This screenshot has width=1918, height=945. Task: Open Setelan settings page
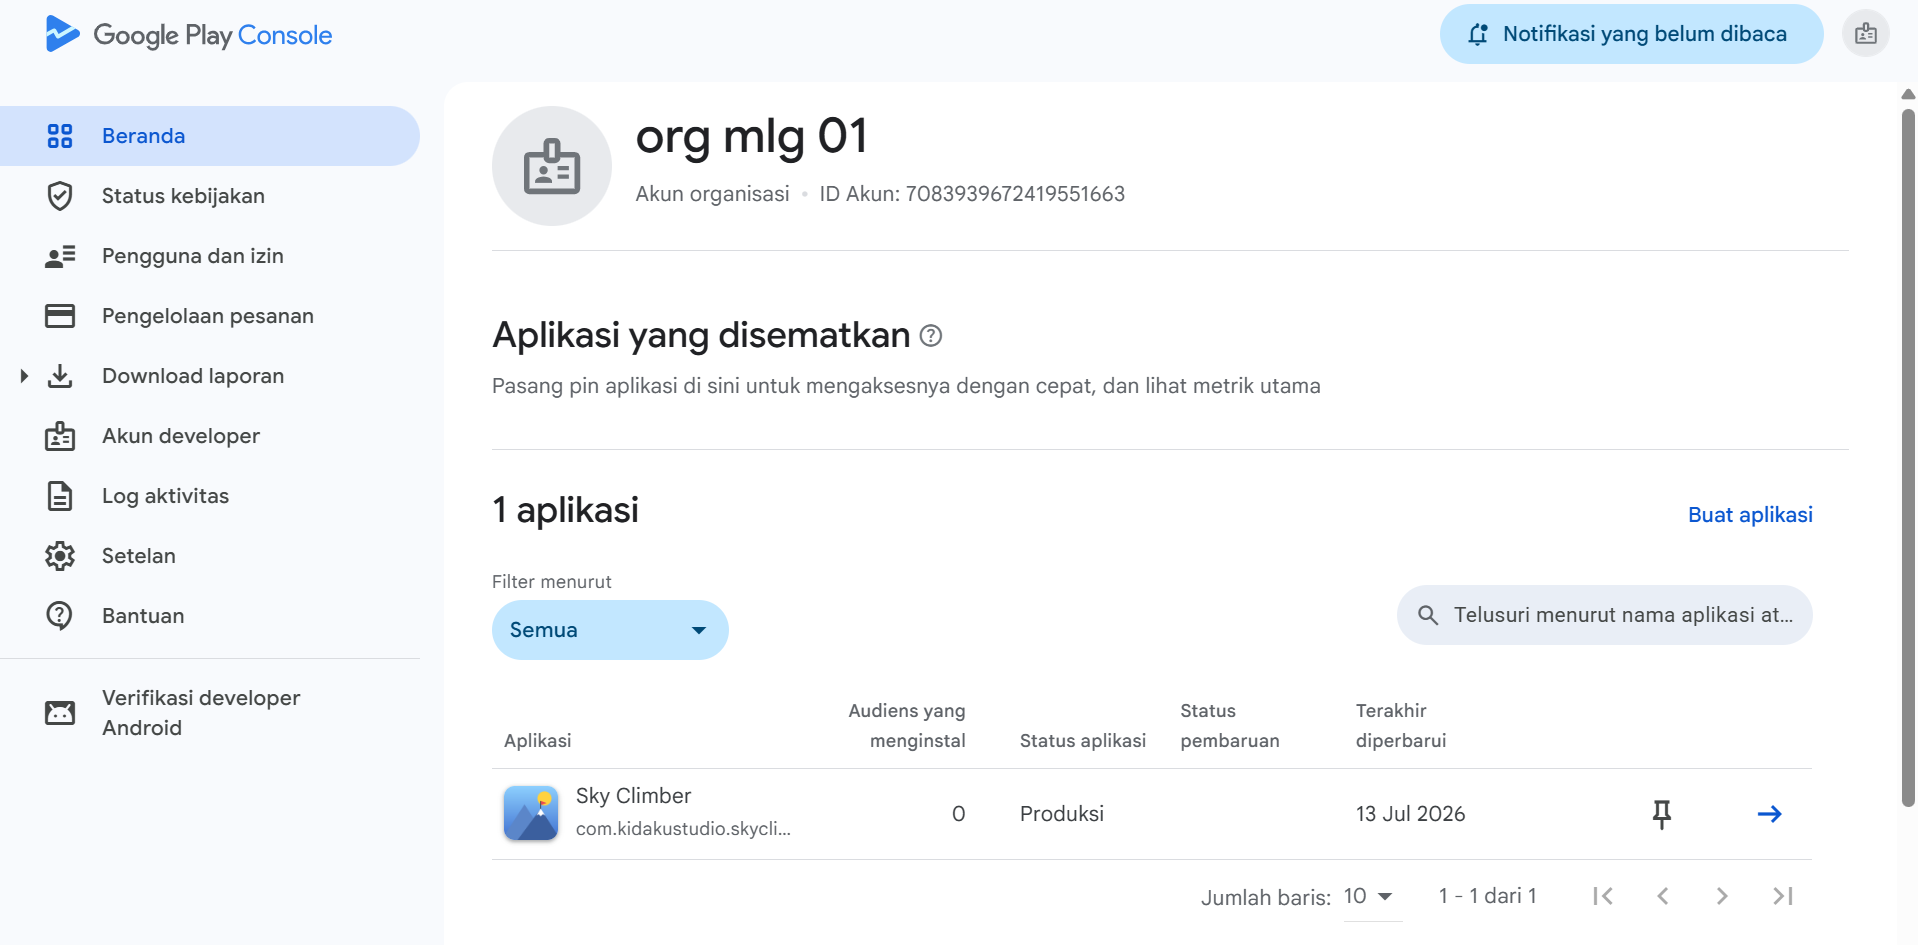tap(210, 556)
